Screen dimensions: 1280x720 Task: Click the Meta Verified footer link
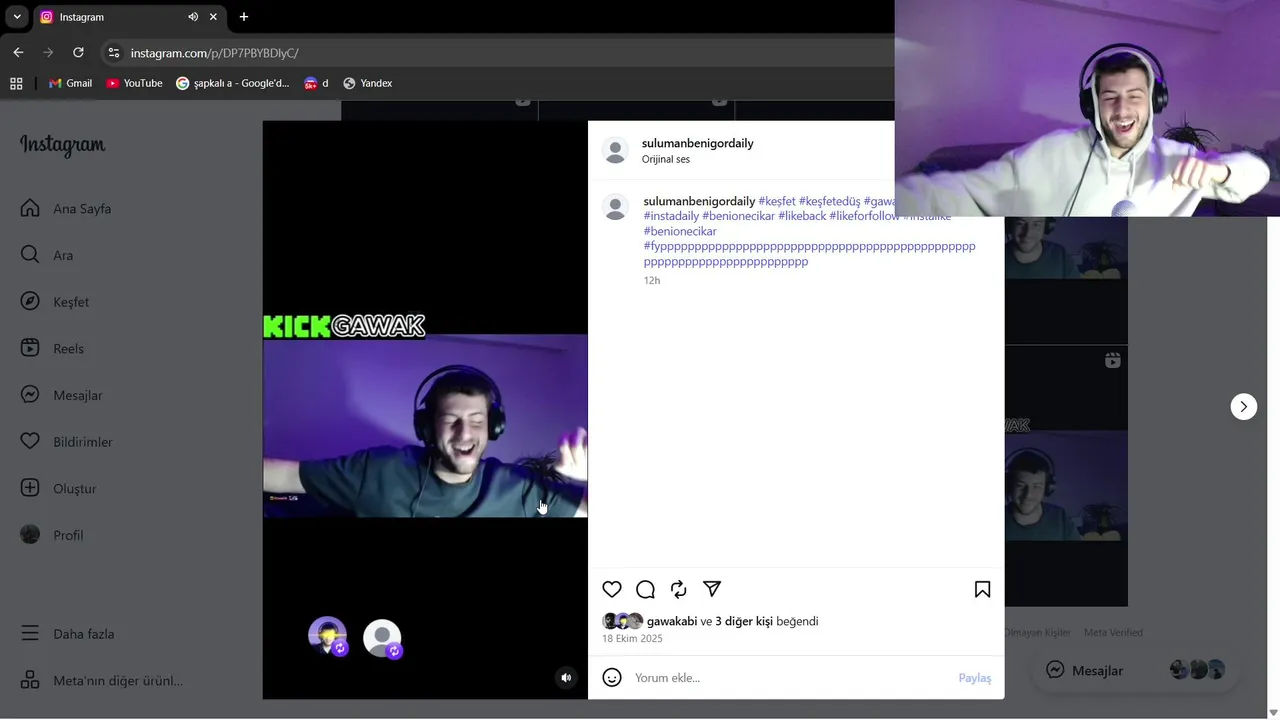pos(1113,633)
